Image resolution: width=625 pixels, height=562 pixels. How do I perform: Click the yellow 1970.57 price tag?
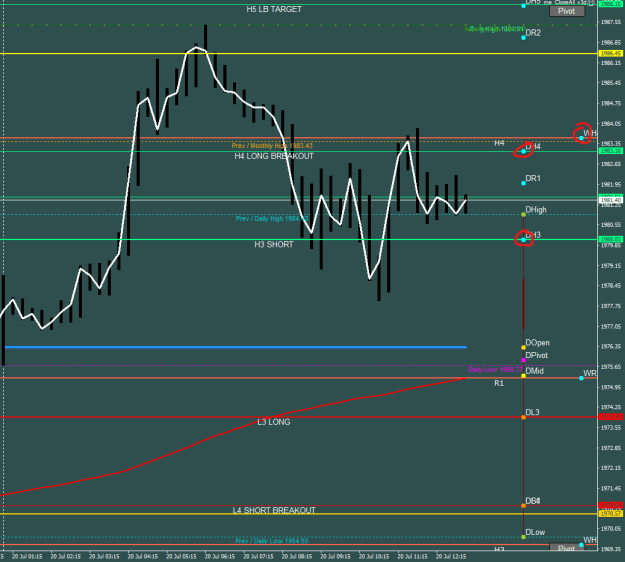point(611,514)
